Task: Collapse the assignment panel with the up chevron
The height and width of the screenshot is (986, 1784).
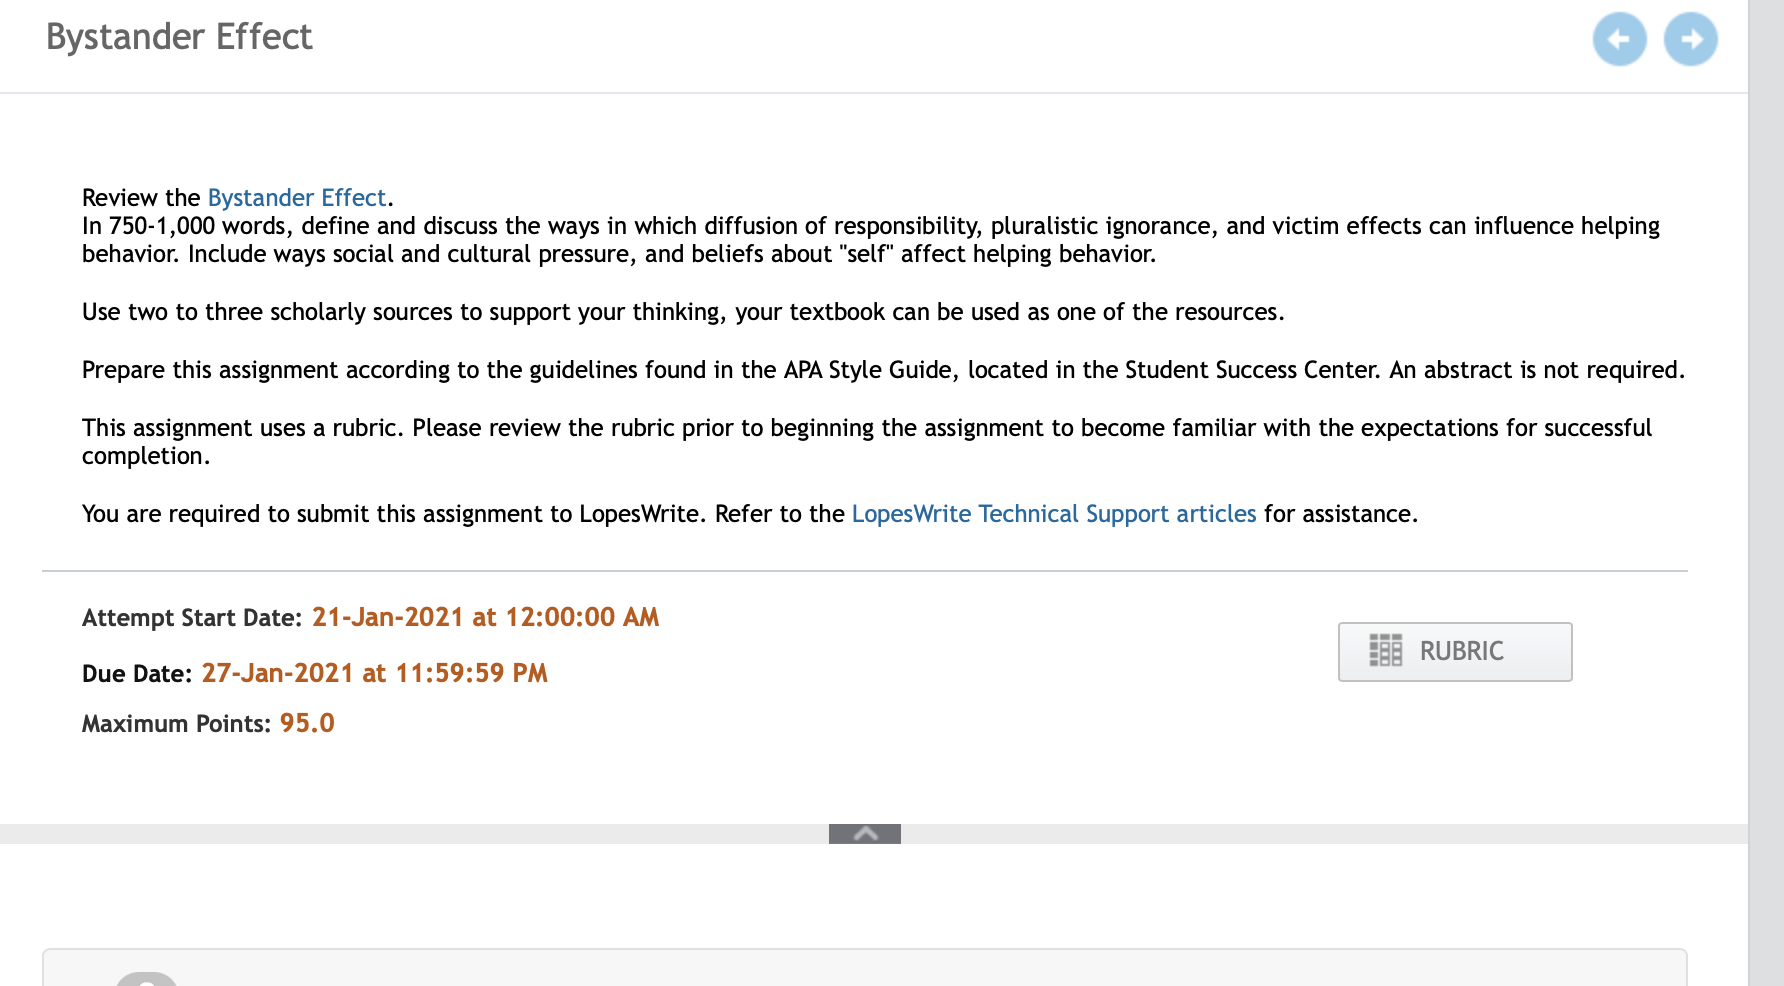Action: pyautogui.click(x=865, y=833)
